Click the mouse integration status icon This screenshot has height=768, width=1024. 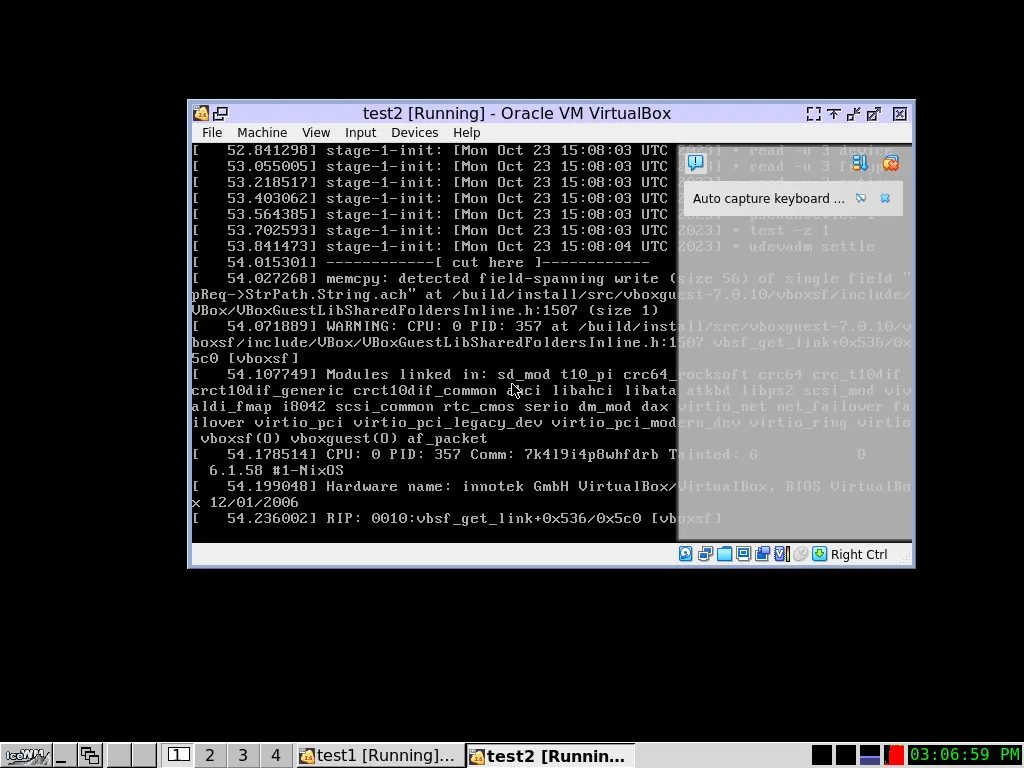[x=799, y=553]
